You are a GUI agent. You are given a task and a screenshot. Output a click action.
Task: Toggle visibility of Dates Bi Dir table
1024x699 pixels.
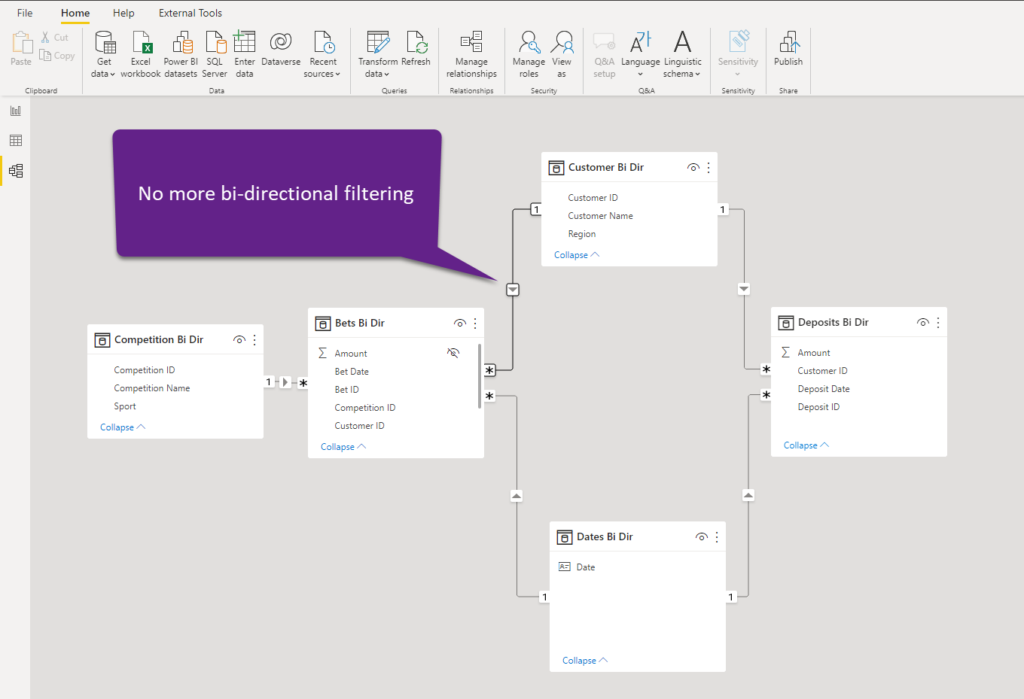click(701, 536)
